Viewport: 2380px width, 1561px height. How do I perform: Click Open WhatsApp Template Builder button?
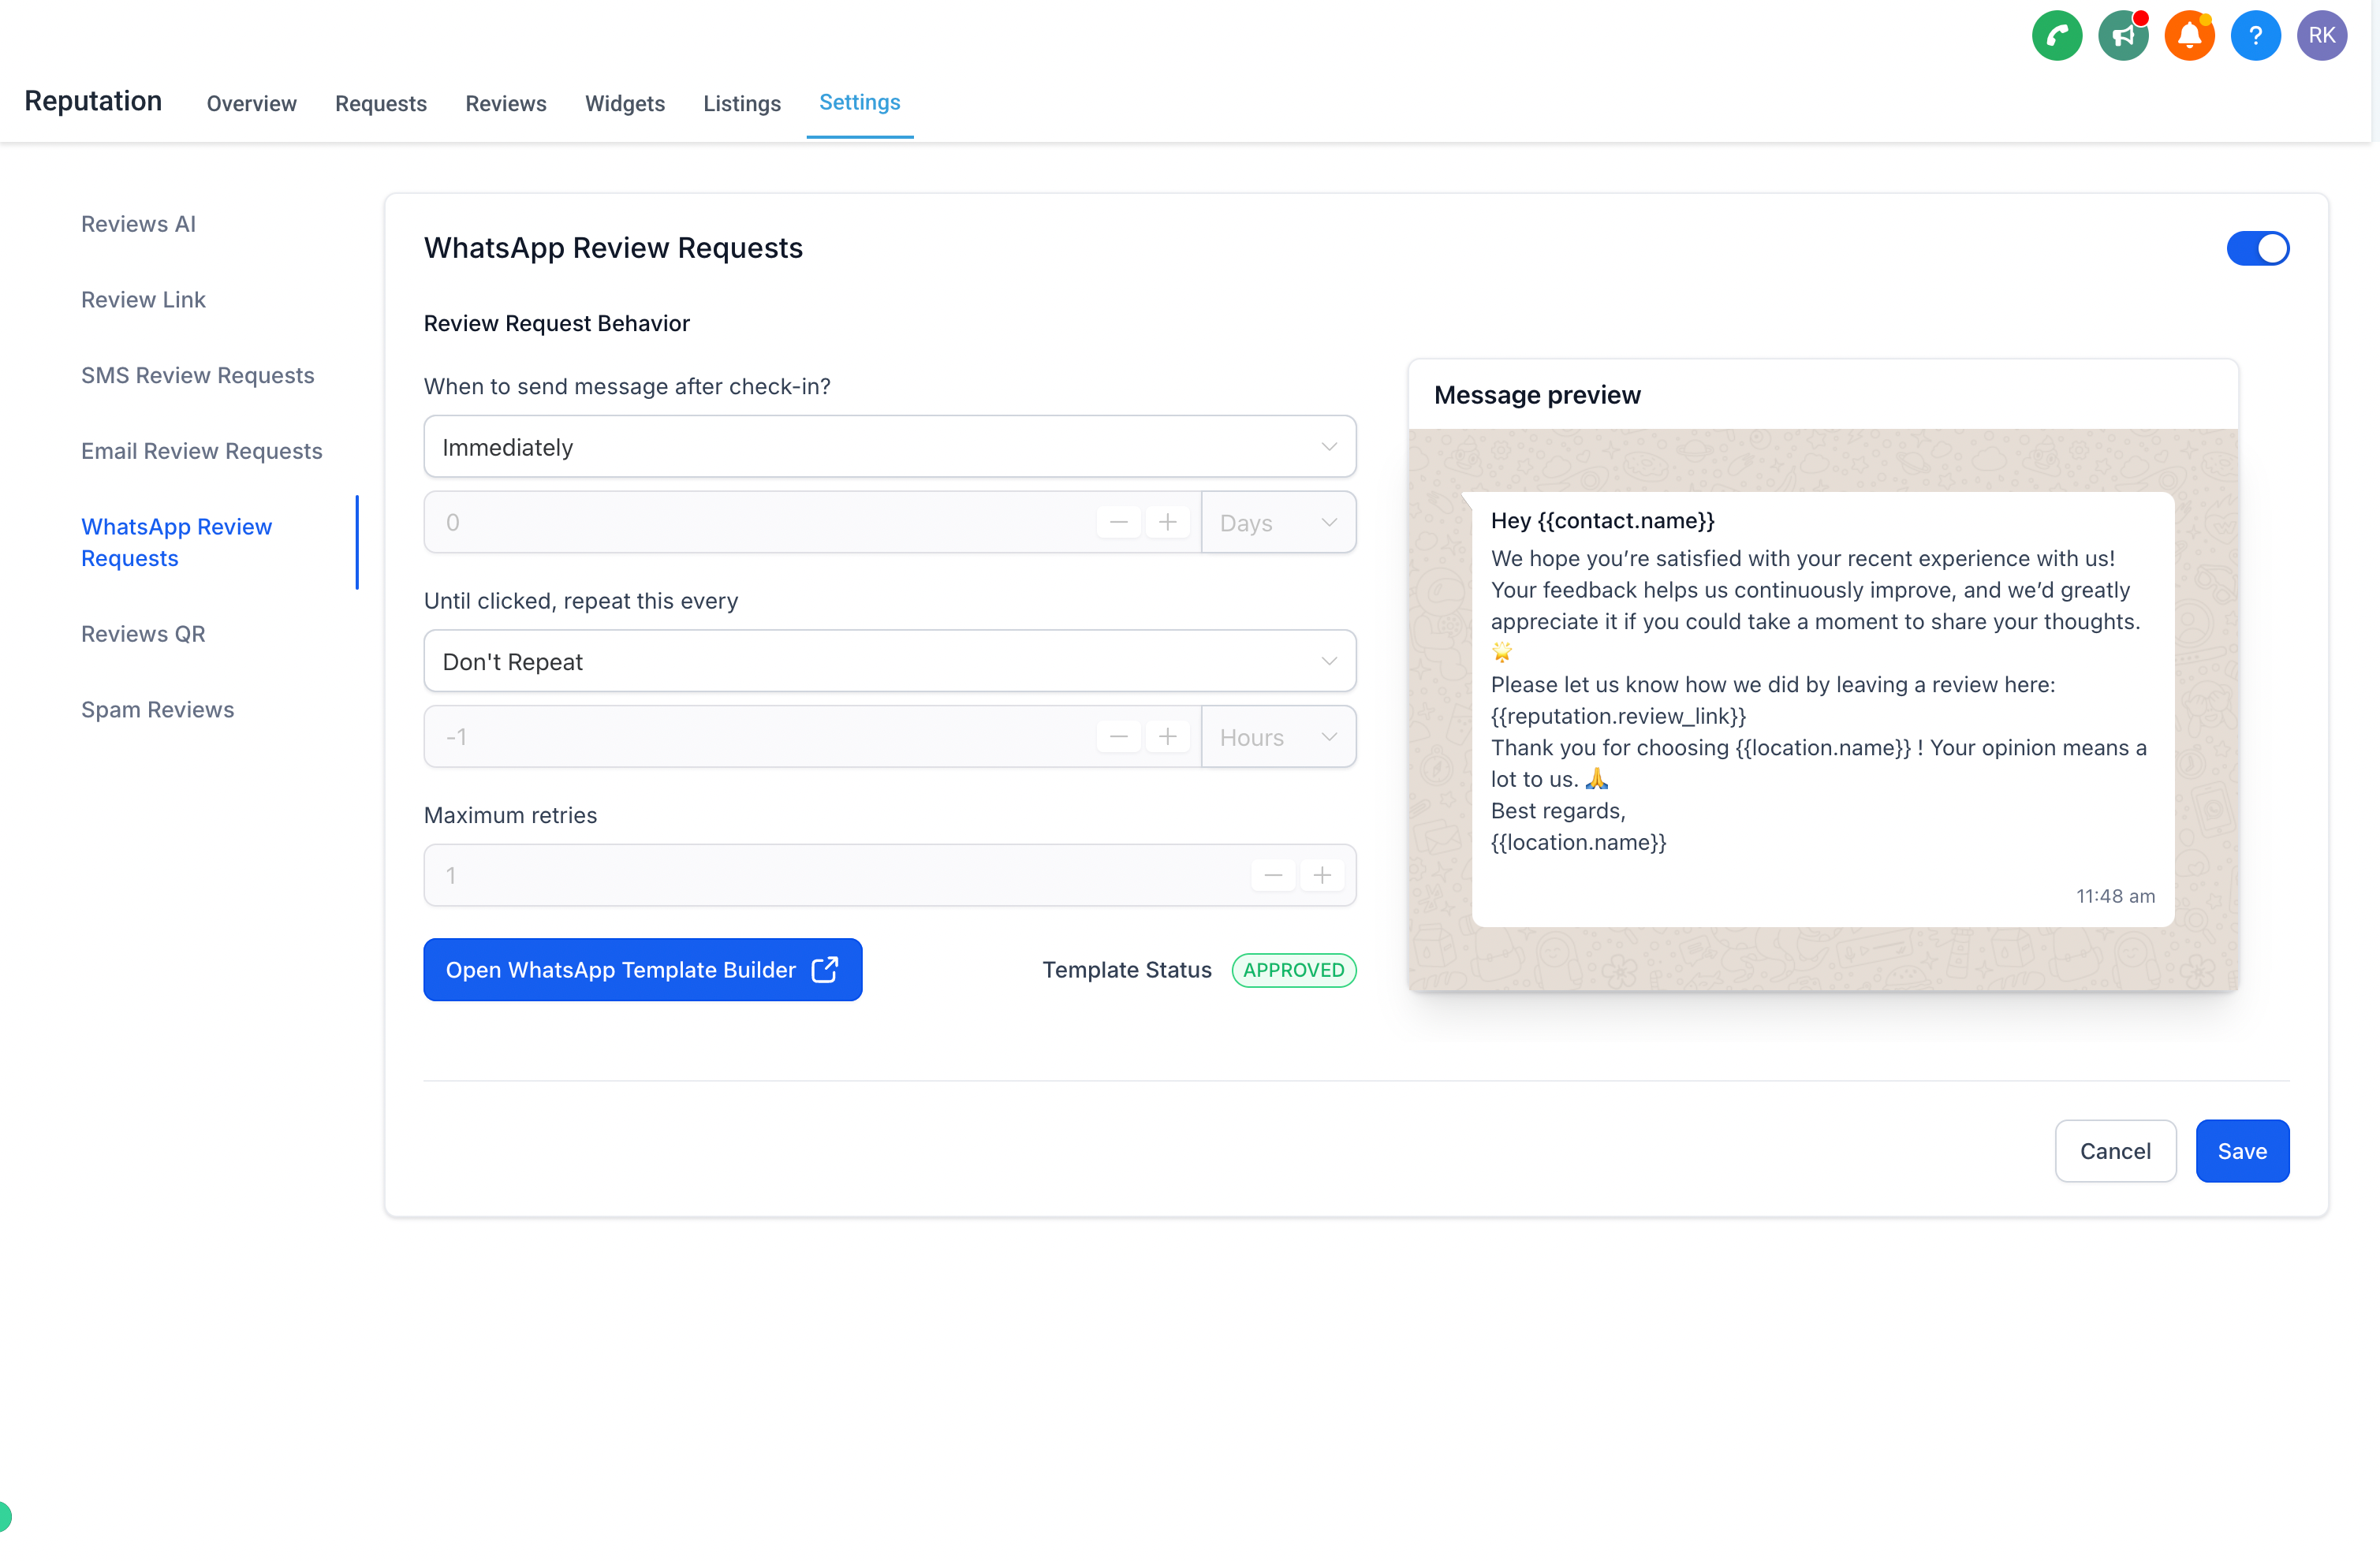click(x=642, y=969)
